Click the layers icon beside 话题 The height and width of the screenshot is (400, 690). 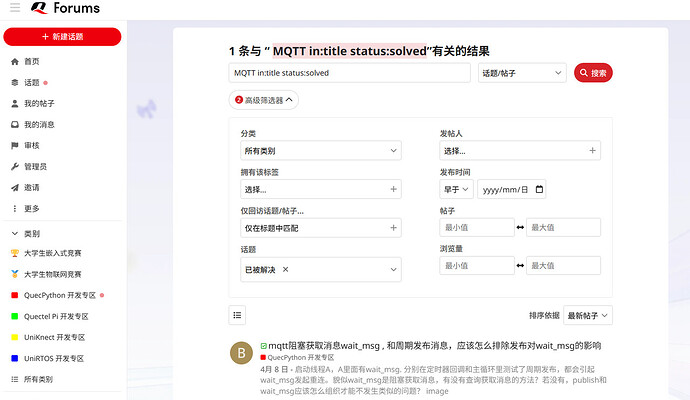[15, 82]
